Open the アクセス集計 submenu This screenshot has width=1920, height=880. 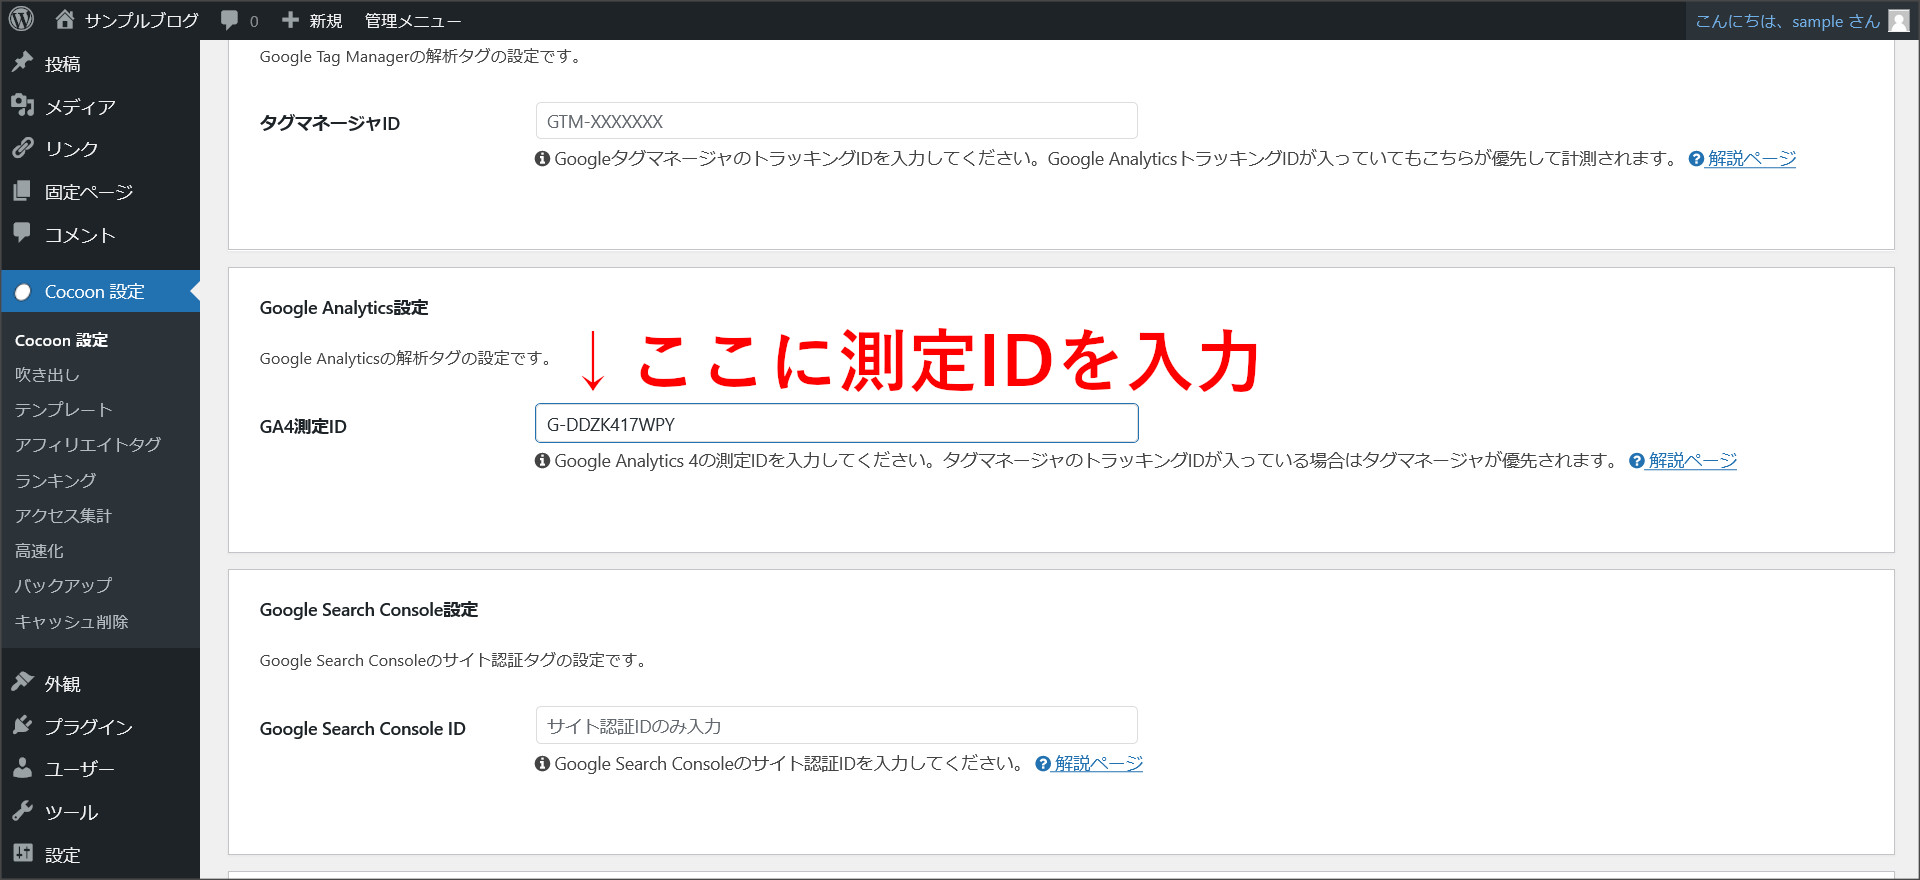coord(63,516)
